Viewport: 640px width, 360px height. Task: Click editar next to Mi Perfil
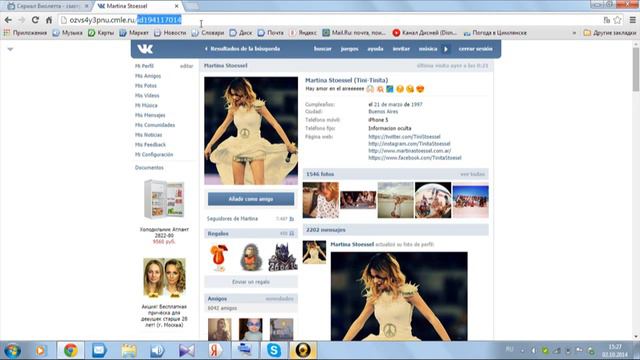coord(187,66)
